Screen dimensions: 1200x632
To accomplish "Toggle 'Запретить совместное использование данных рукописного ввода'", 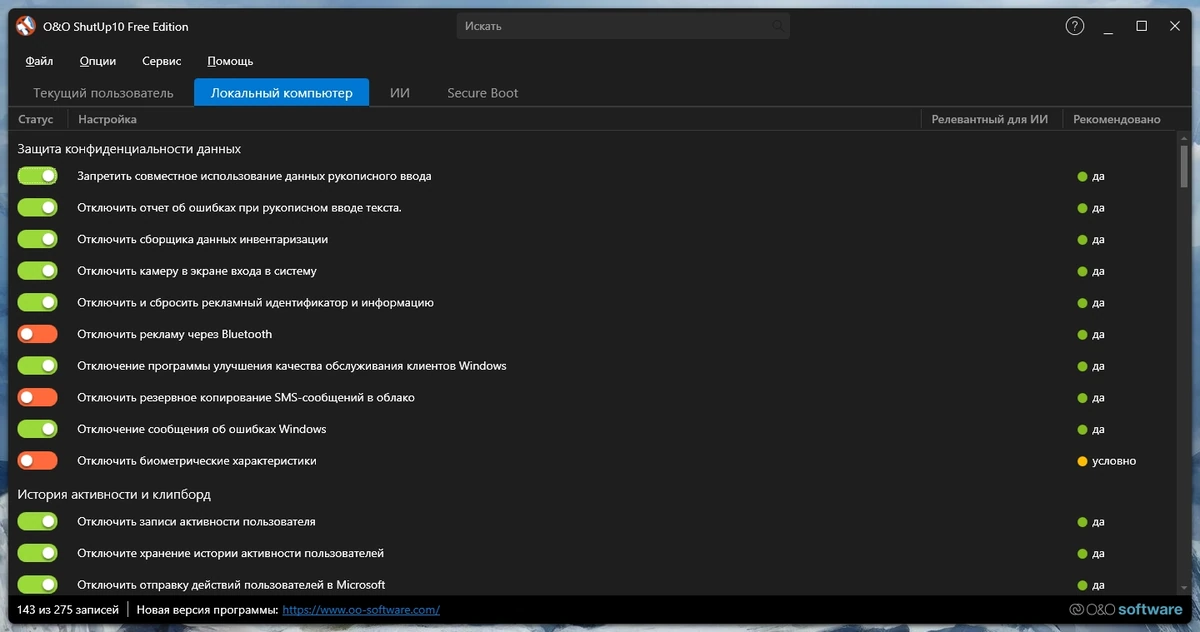I will coord(38,176).
